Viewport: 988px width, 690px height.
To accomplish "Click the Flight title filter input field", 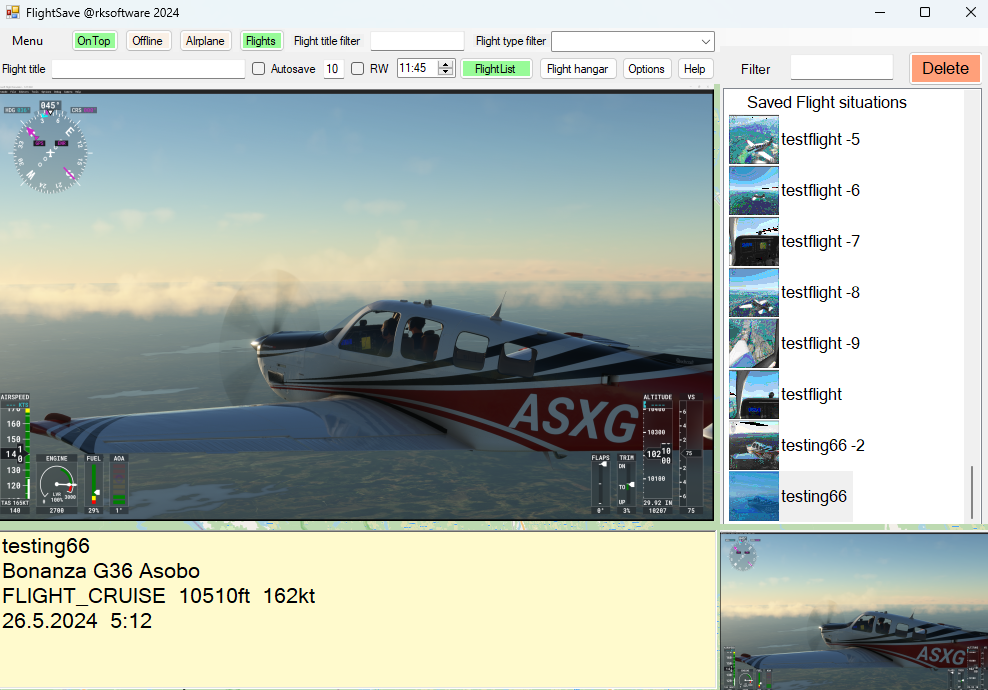I will 417,41.
